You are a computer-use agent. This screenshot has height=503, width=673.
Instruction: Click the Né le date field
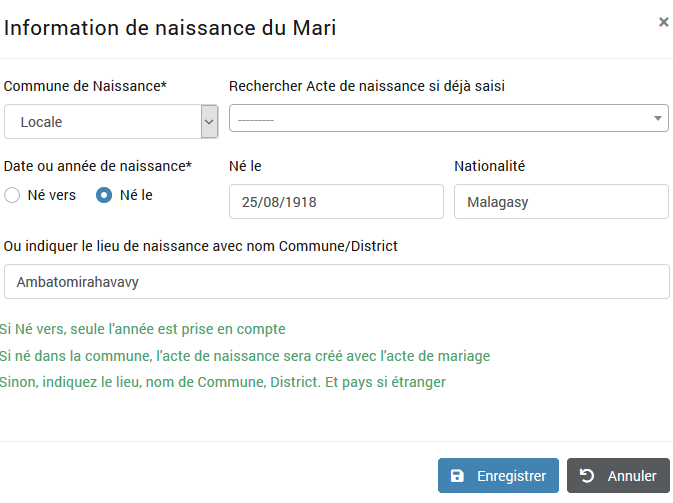[x=336, y=202]
